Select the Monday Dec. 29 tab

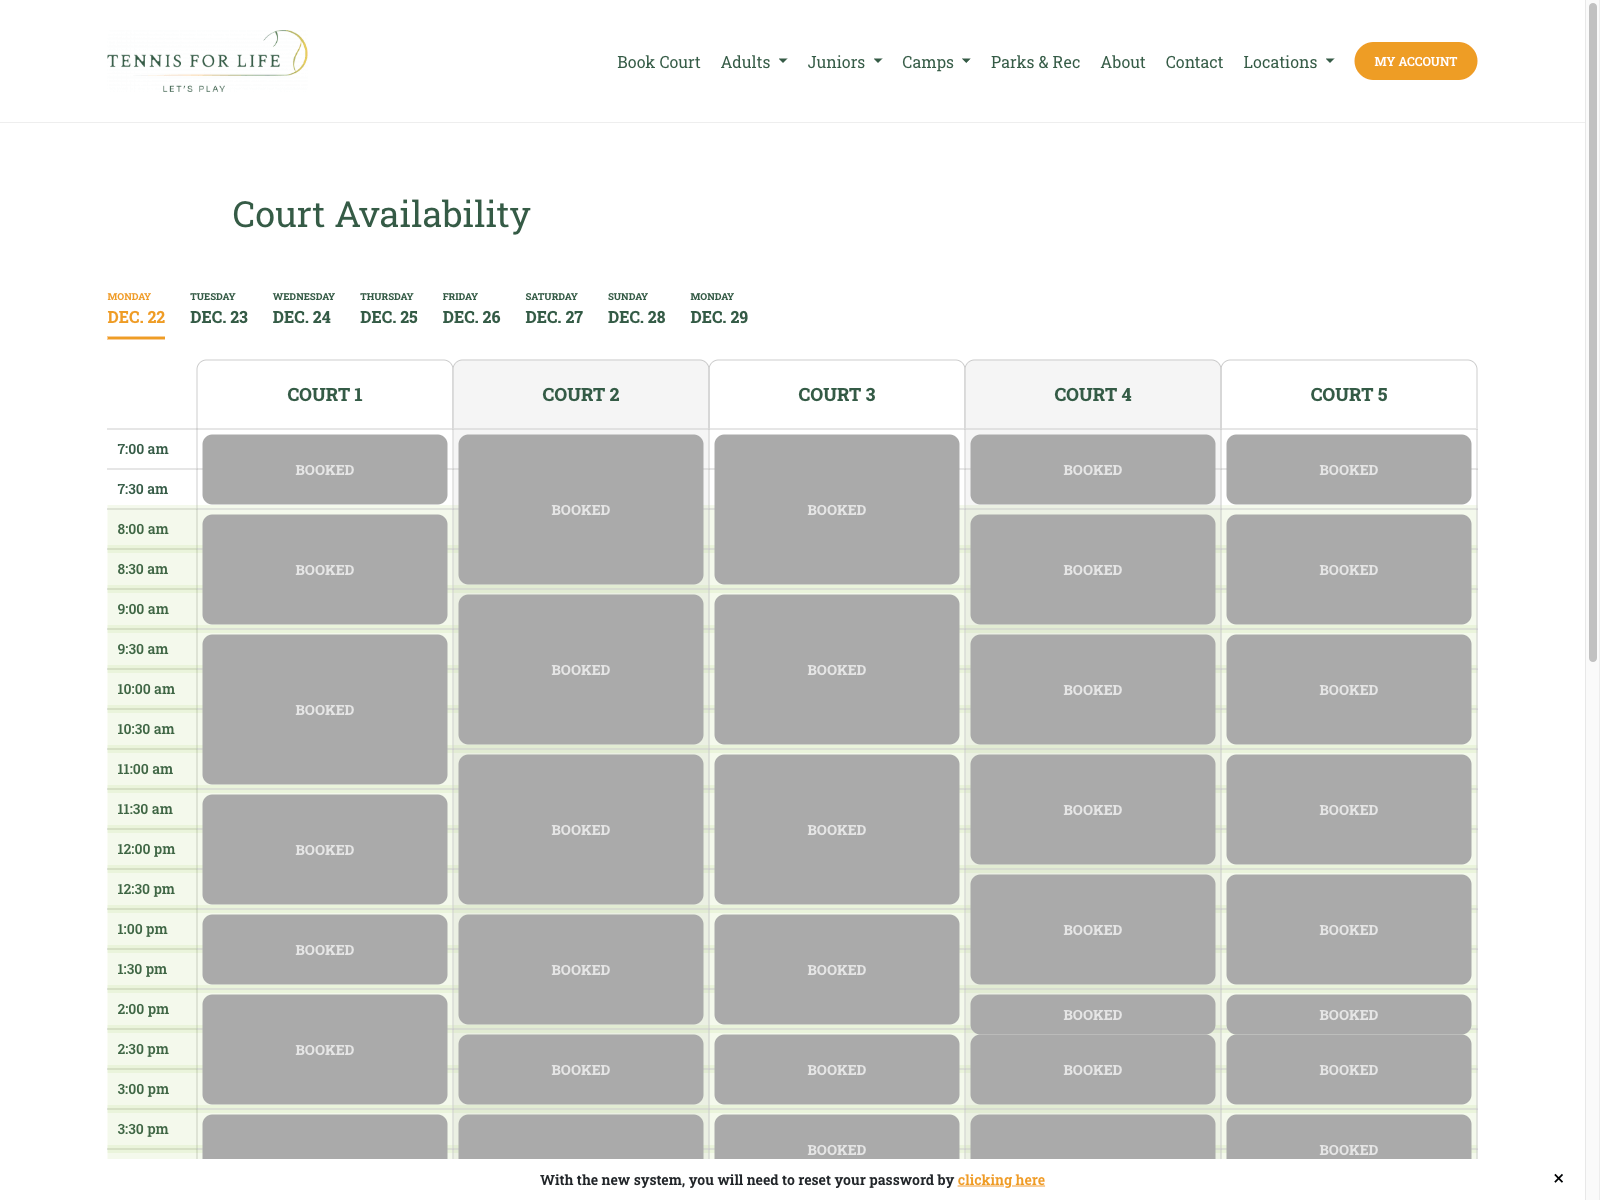point(718,309)
